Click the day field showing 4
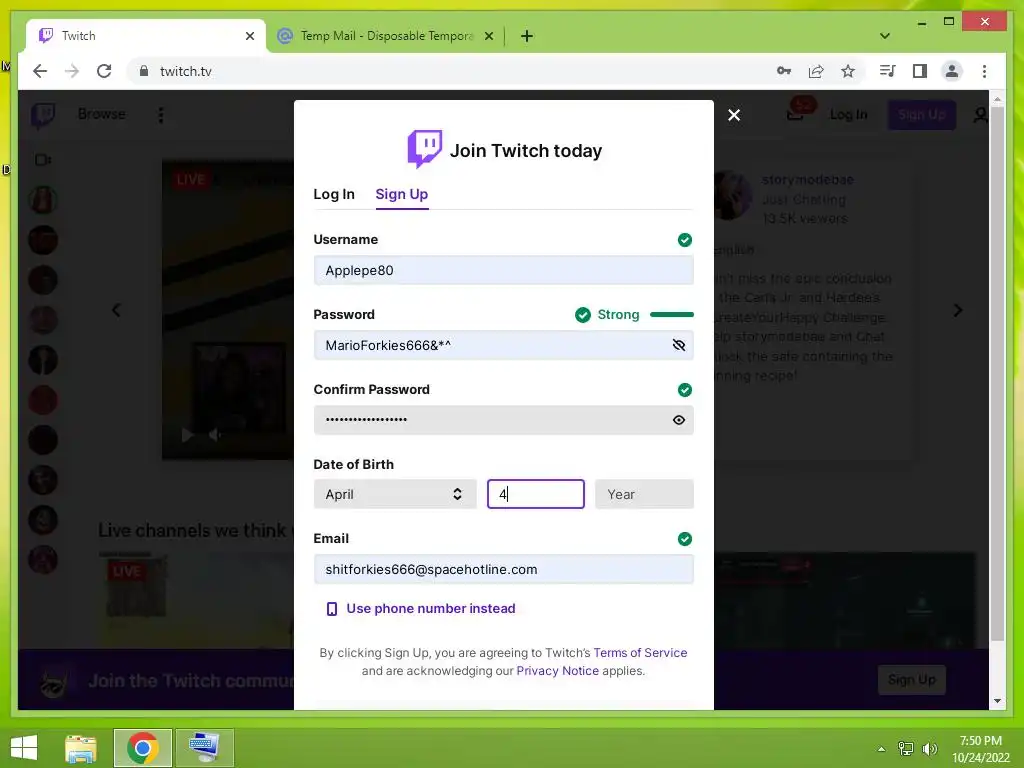Viewport: 1024px width, 768px height. coord(536,494)
